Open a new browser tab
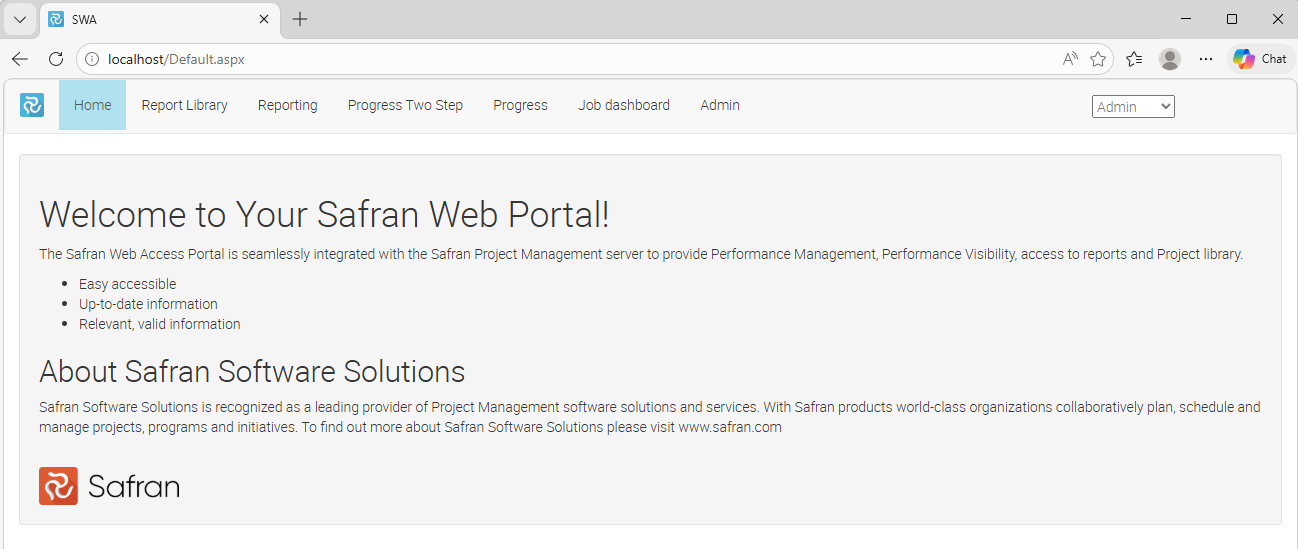 pyautogui.click(x=300, y=19)
